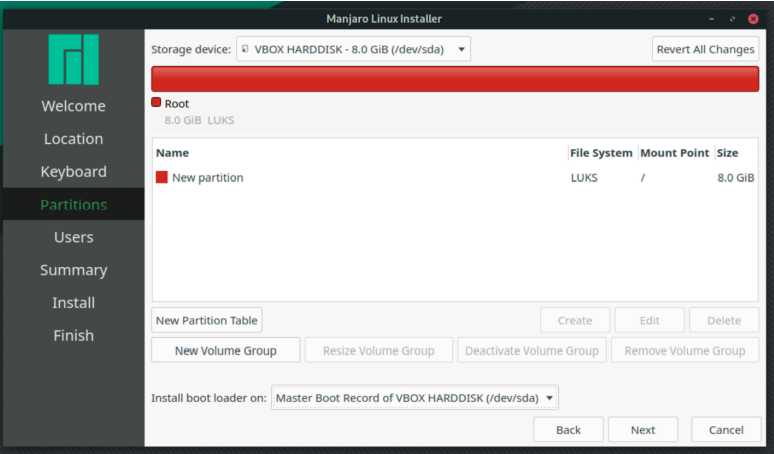Select the red partition bar graphic
The height and width of the screenshot is (454, 774).
point(455,79)
